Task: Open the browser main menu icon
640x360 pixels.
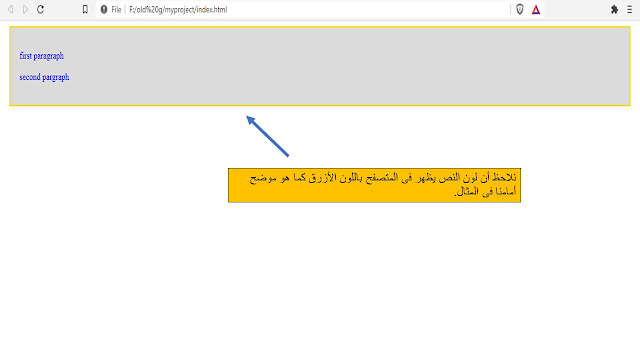Action: coord(630,9)
